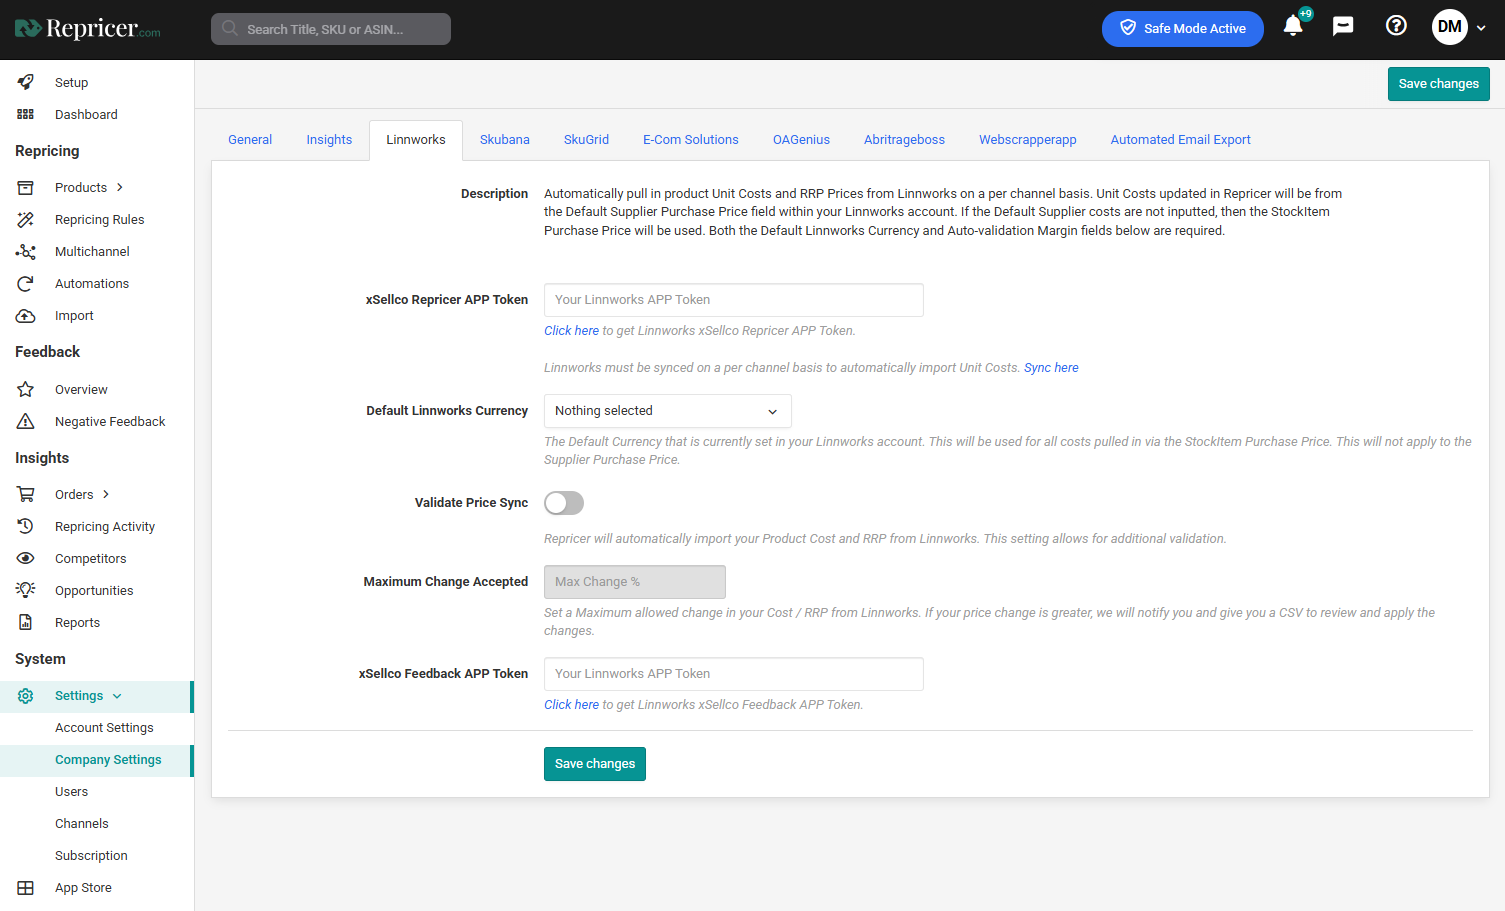Click shield icon in Safe Mode button
The image size is (1505, 911).
(x=1127, y=28)
